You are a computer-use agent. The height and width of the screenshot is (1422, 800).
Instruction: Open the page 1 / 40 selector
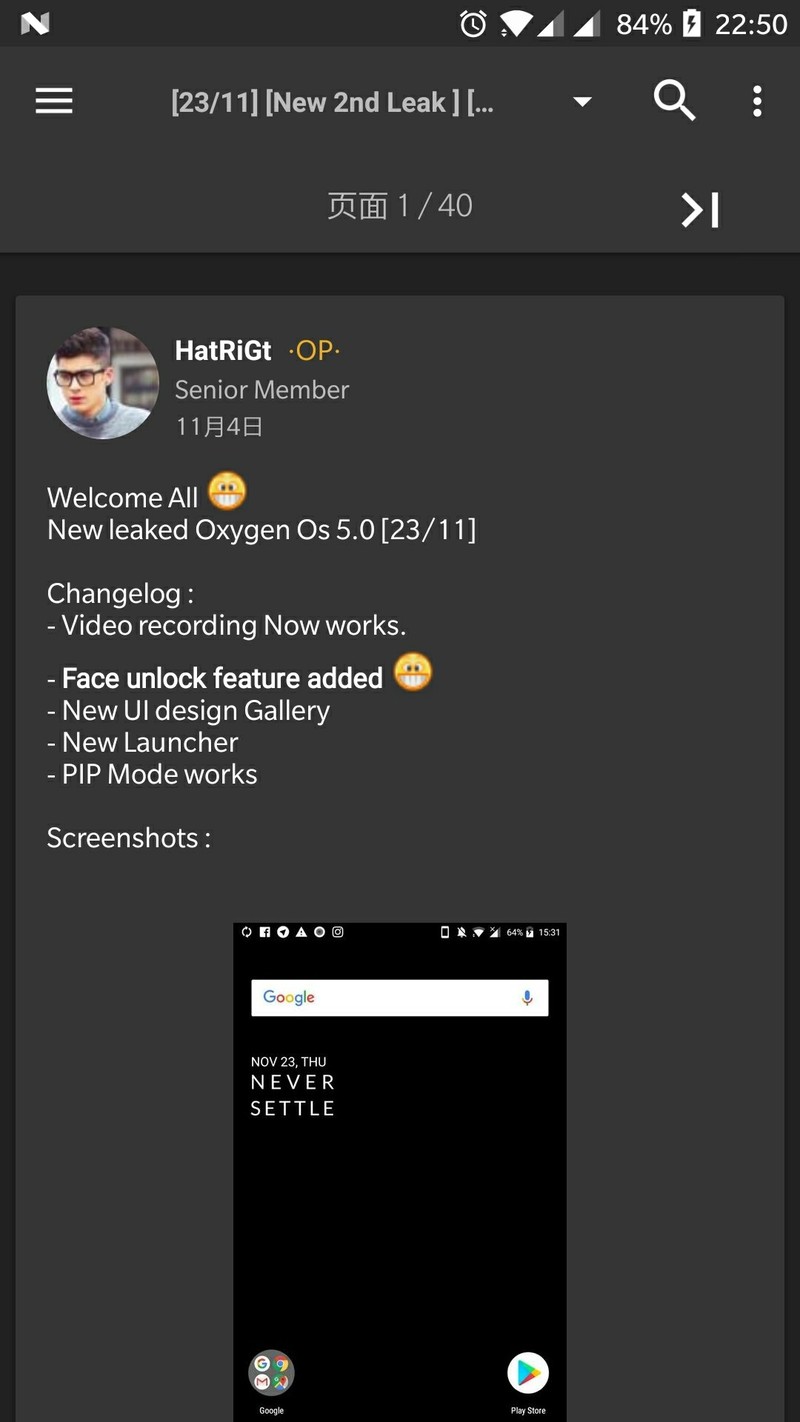[400, 206]
